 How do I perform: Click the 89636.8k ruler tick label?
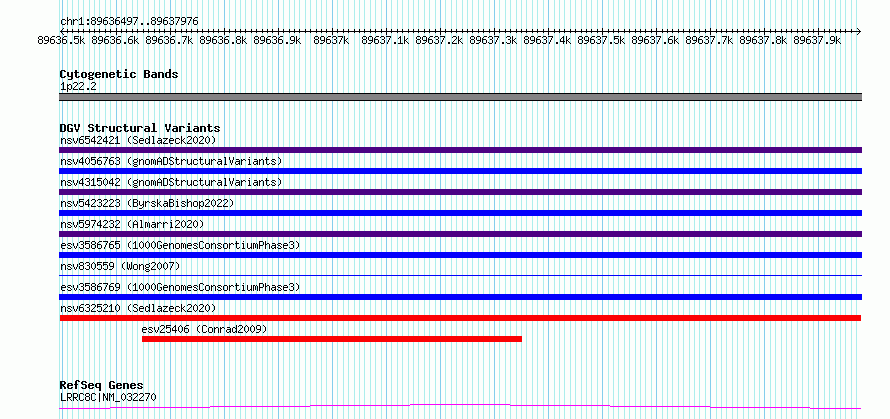(223, 40)
